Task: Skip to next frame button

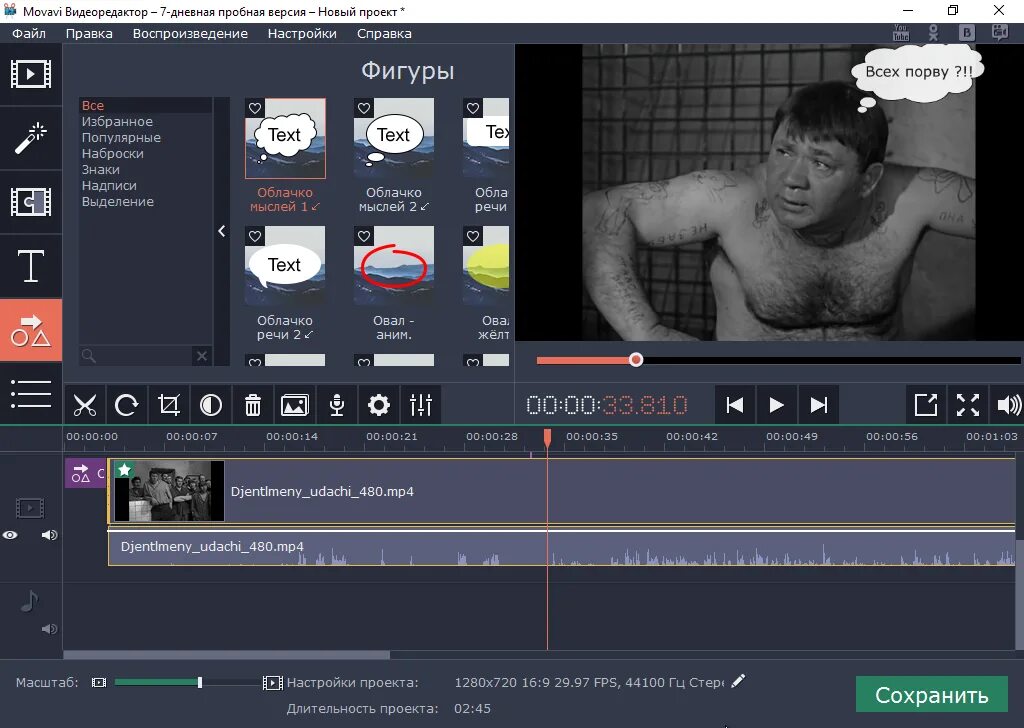Action: tap(818, 405)
